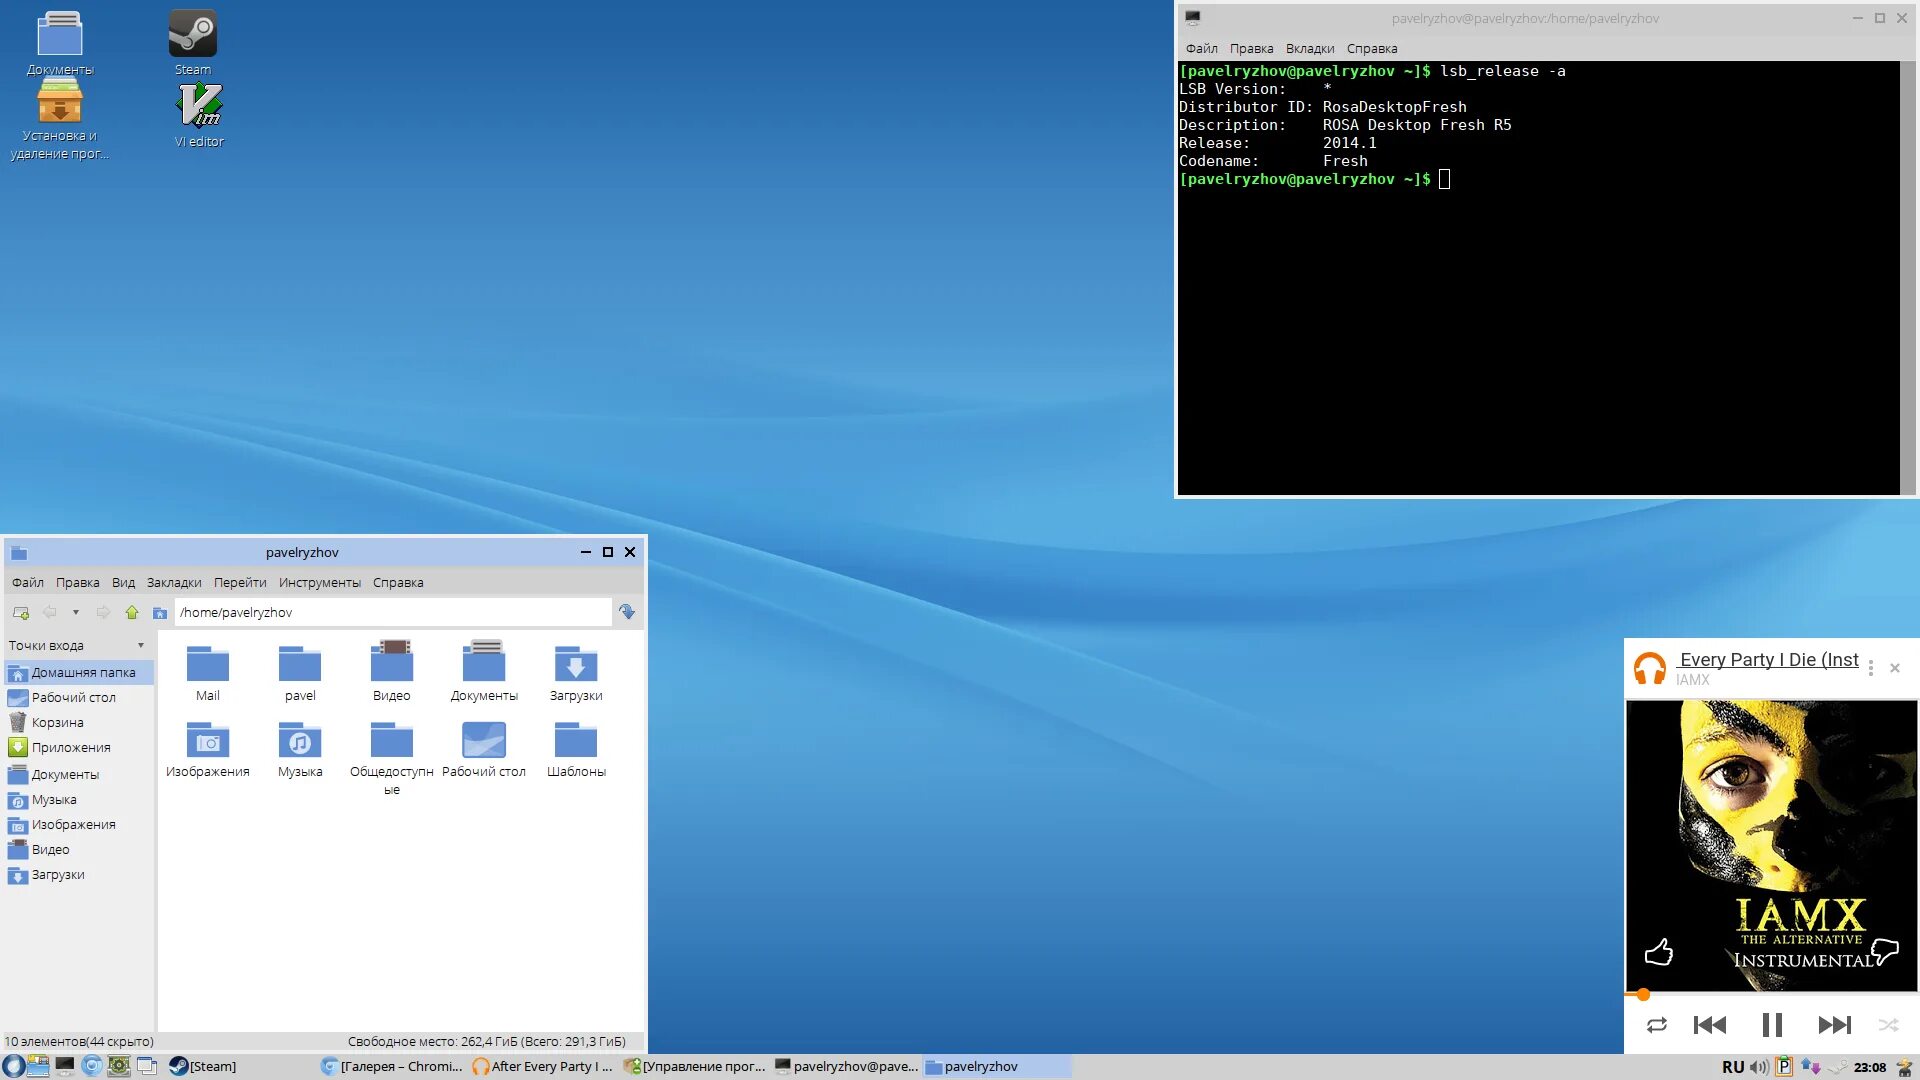This screenshot has width=1920, height=1080.
Task: Go to the previous track
Action: tap(1710, 1025)
